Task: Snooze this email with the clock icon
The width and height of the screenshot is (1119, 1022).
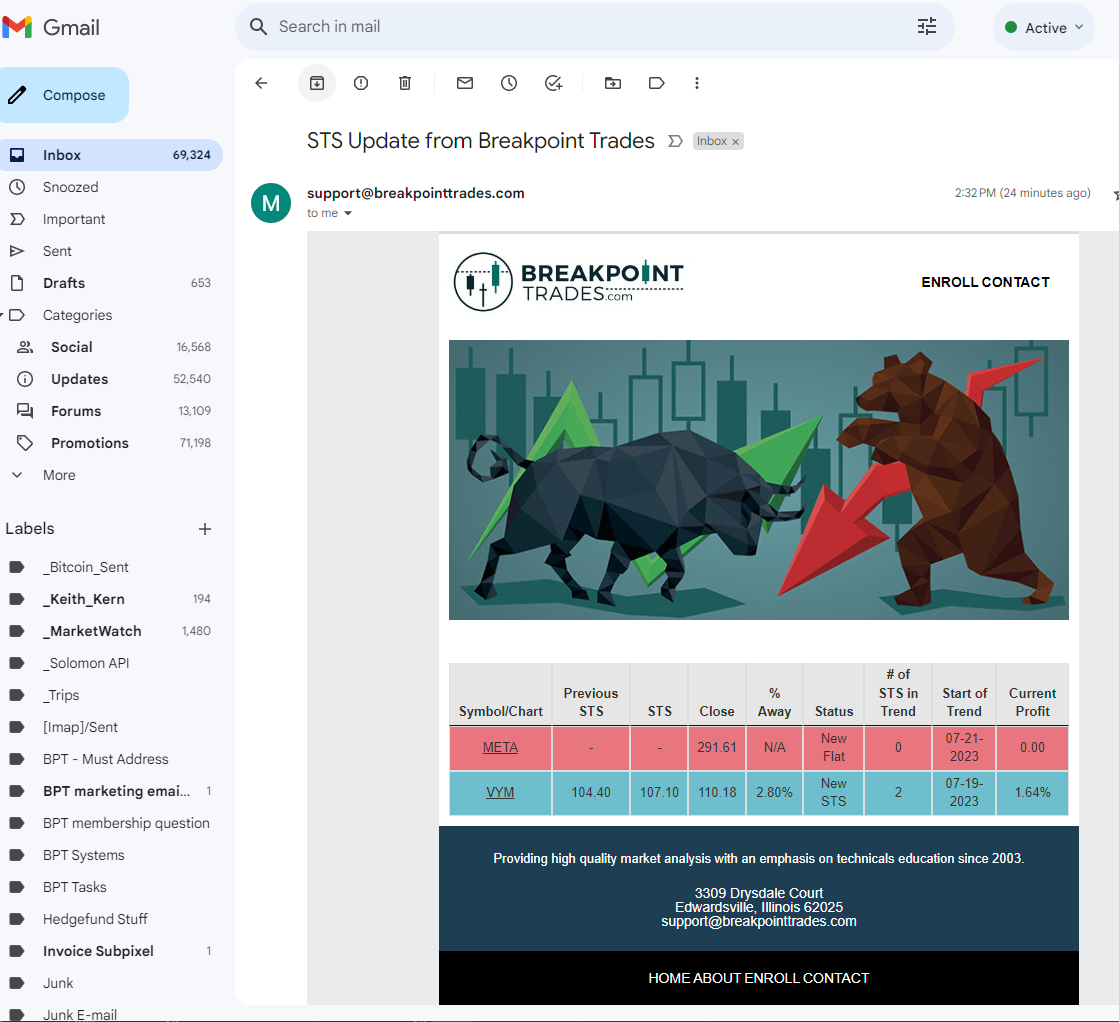Action: click(x=509, y=83)
